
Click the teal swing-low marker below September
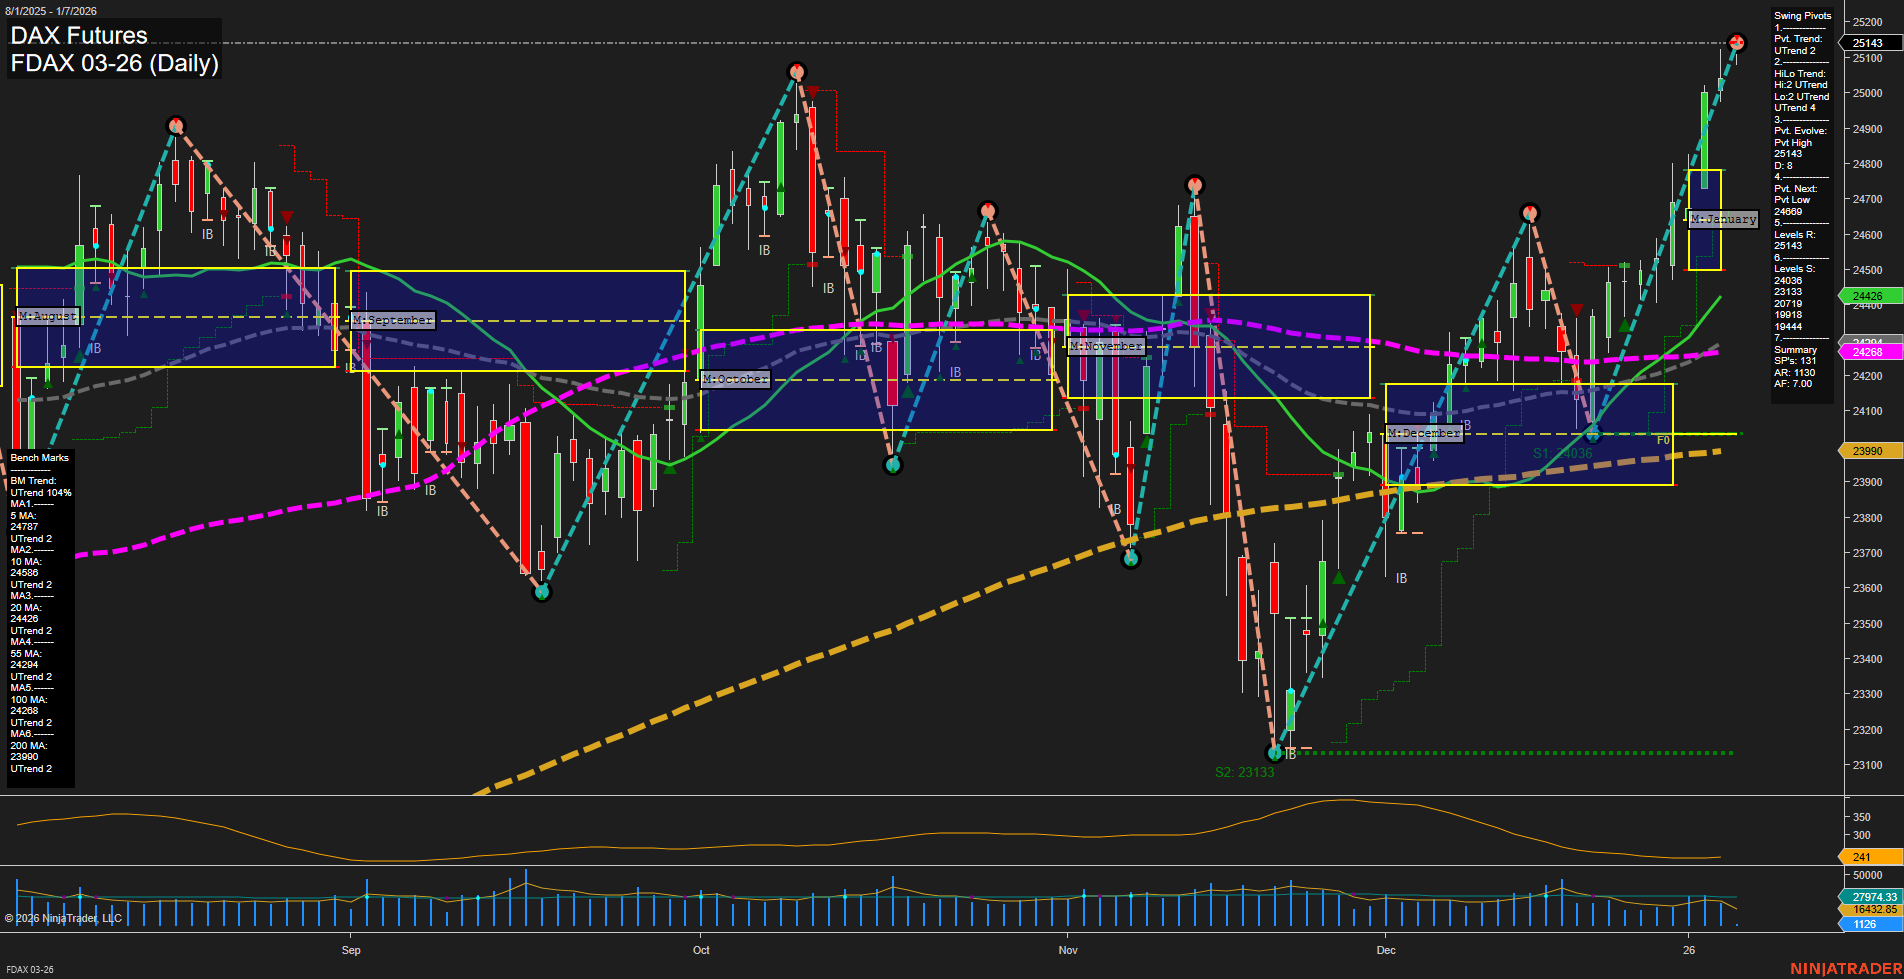tap(541, 591)
